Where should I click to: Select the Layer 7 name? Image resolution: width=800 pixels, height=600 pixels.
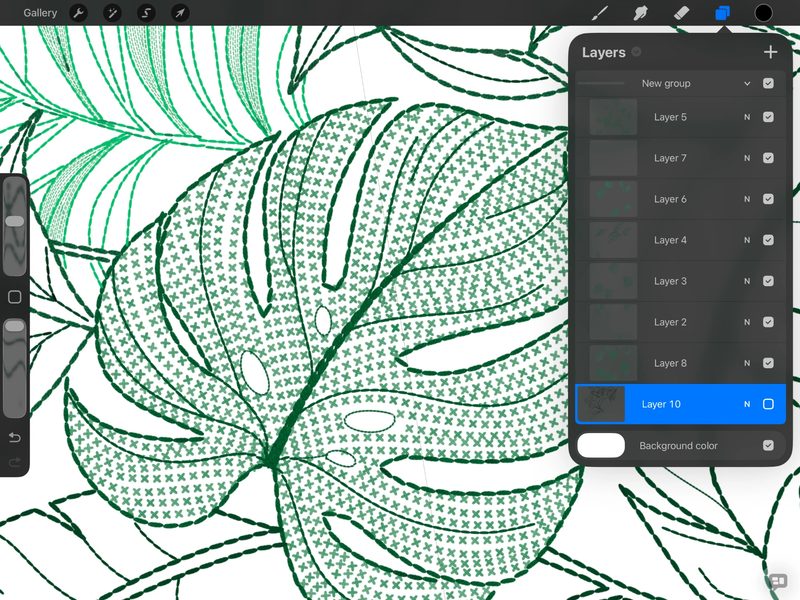[x=670, y=158]
